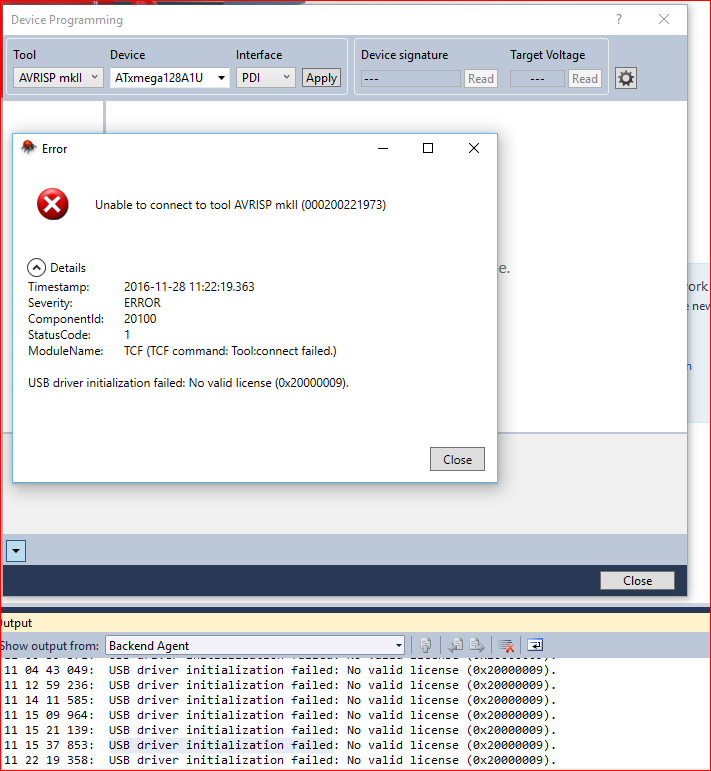711x771 pixels.
Task: Click Read next to Target Voltage
Action: 585,79
